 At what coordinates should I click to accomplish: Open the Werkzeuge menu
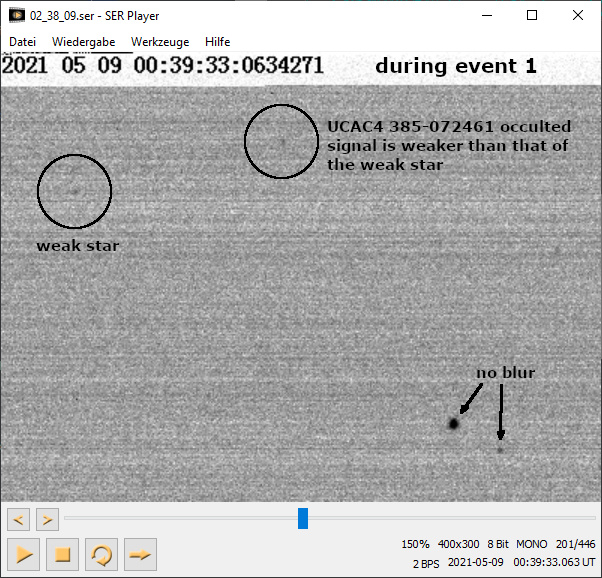(160, 42)
